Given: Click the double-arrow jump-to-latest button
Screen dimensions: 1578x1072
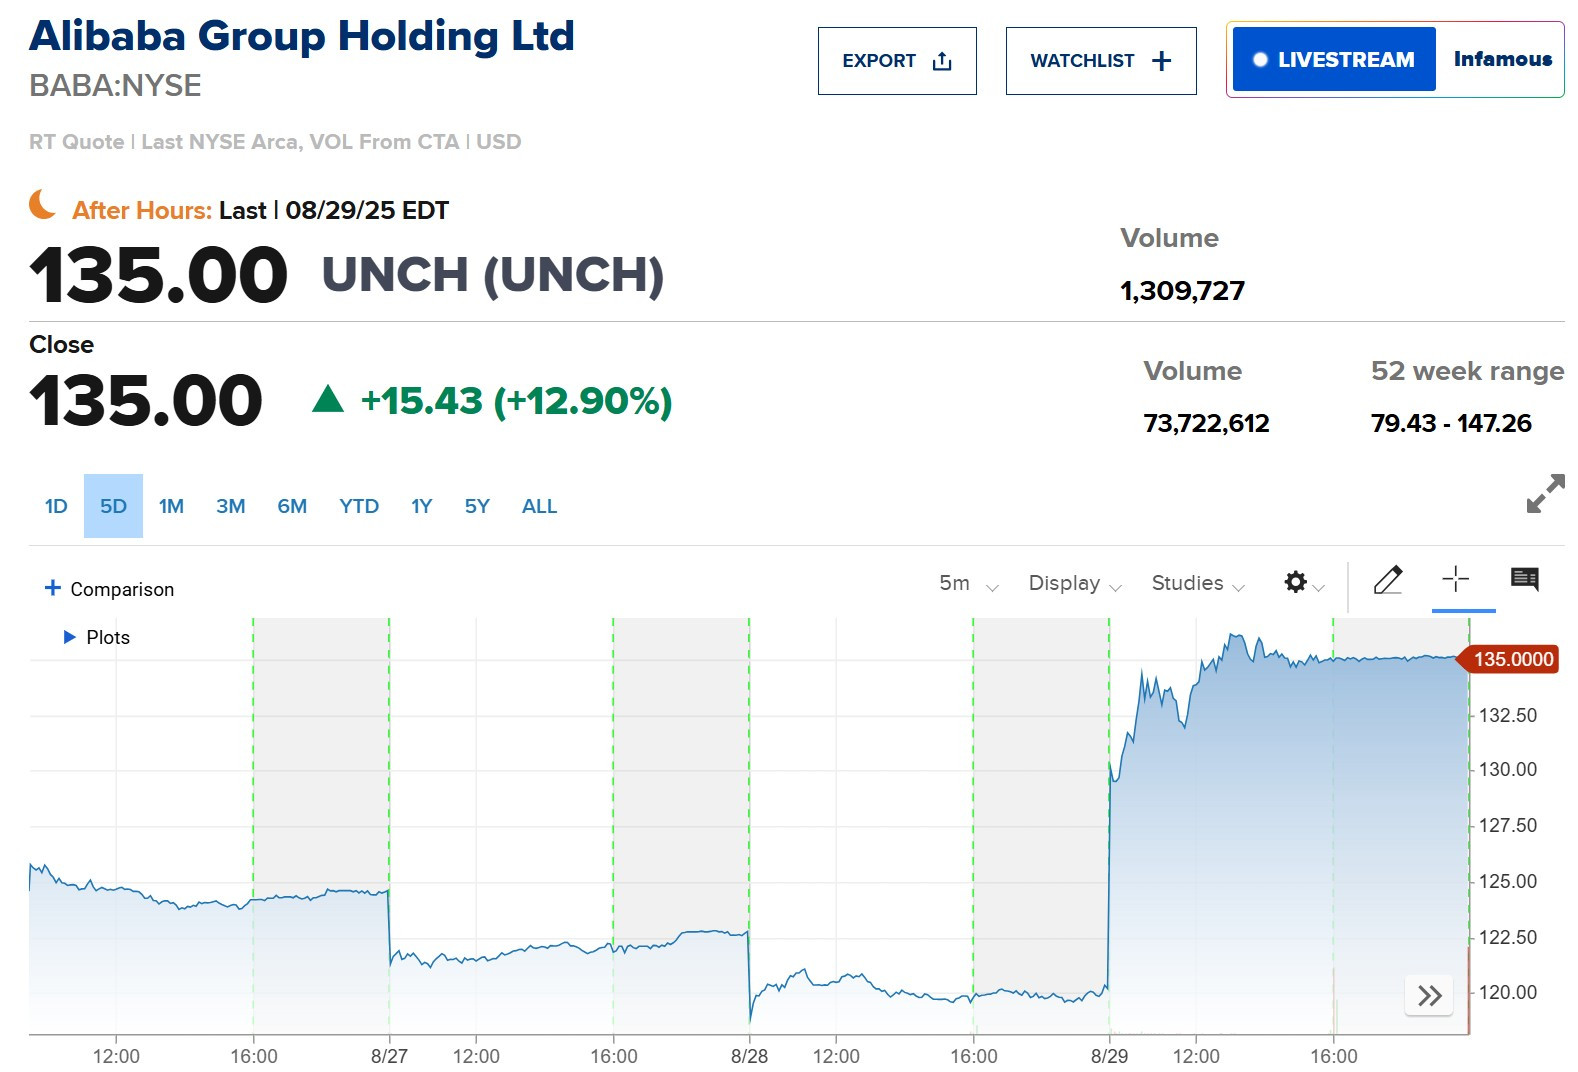Looking at the screenshot, I should 1429,995.
